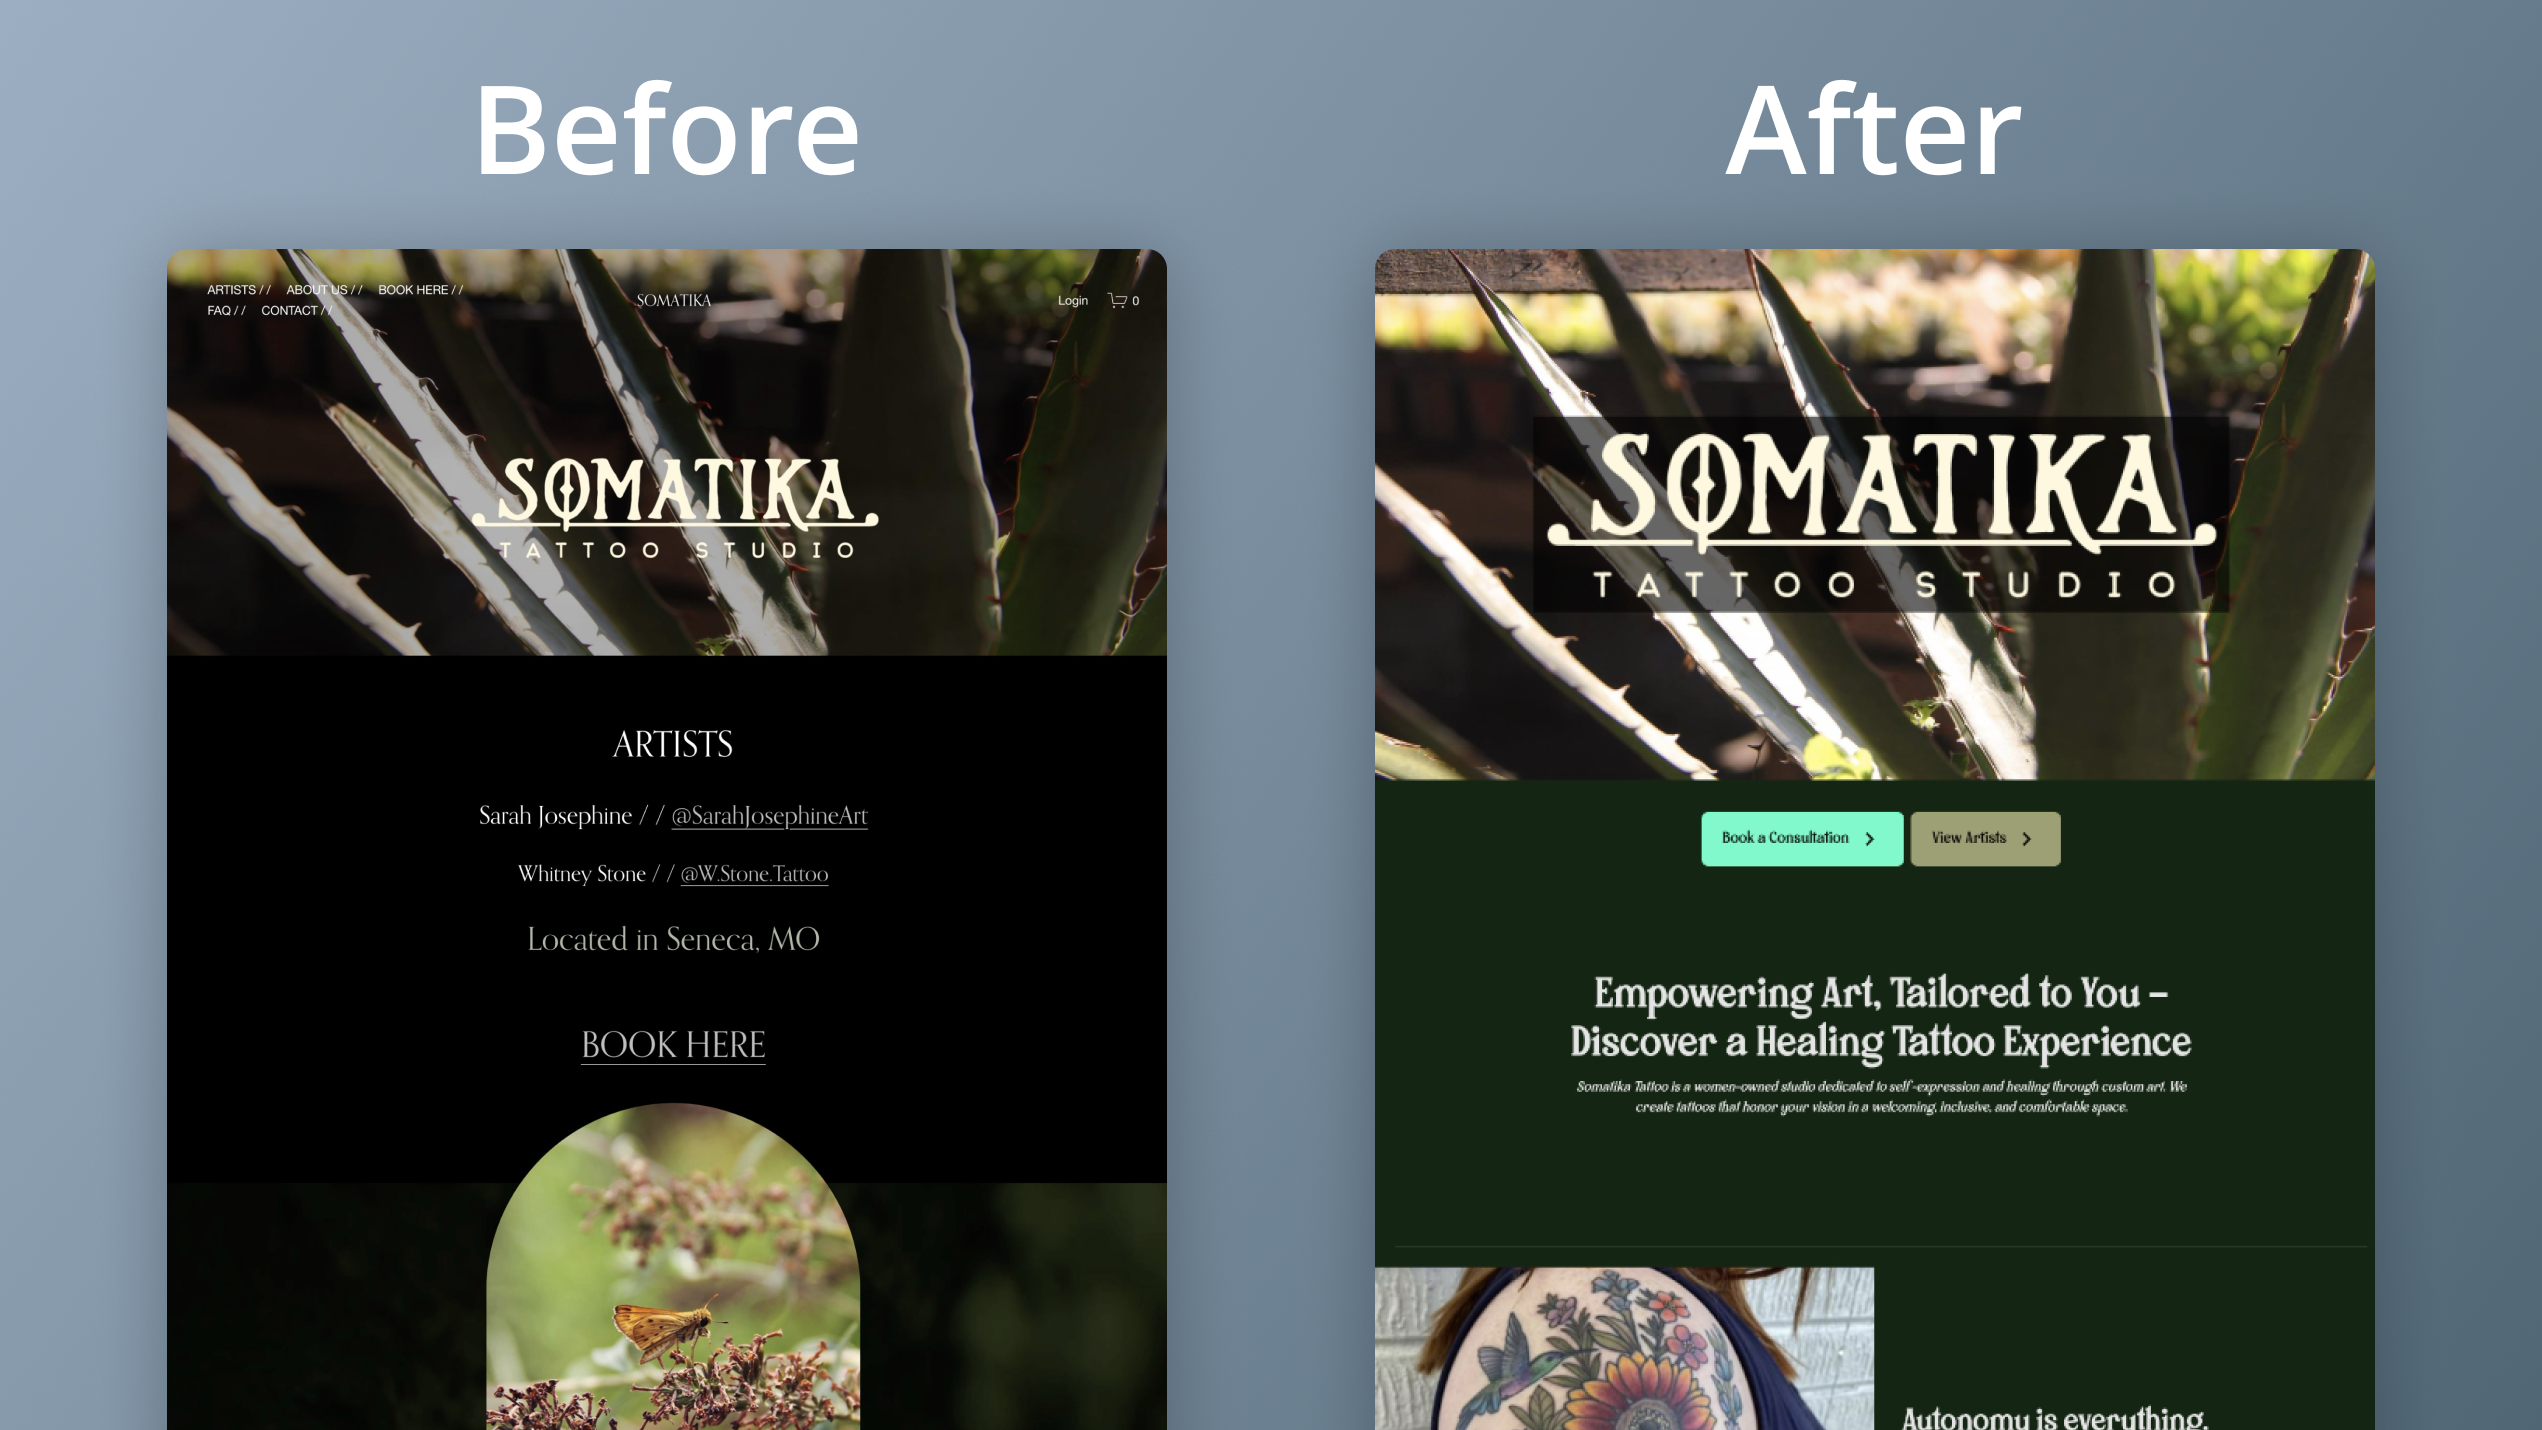Go to CONTACT // nav item
Viewport: 2542px width, 1430px height.
tap(296, 311)
